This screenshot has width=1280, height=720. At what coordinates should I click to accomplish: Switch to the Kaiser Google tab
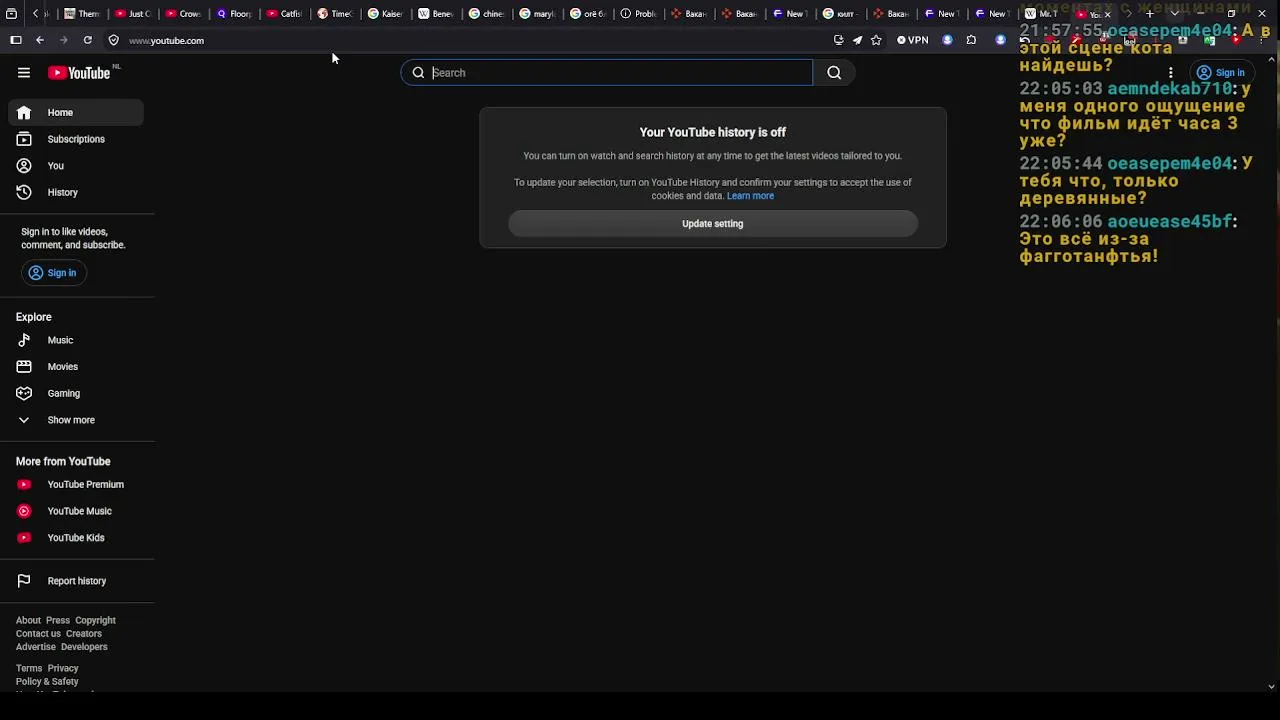(x=386, y=14)
